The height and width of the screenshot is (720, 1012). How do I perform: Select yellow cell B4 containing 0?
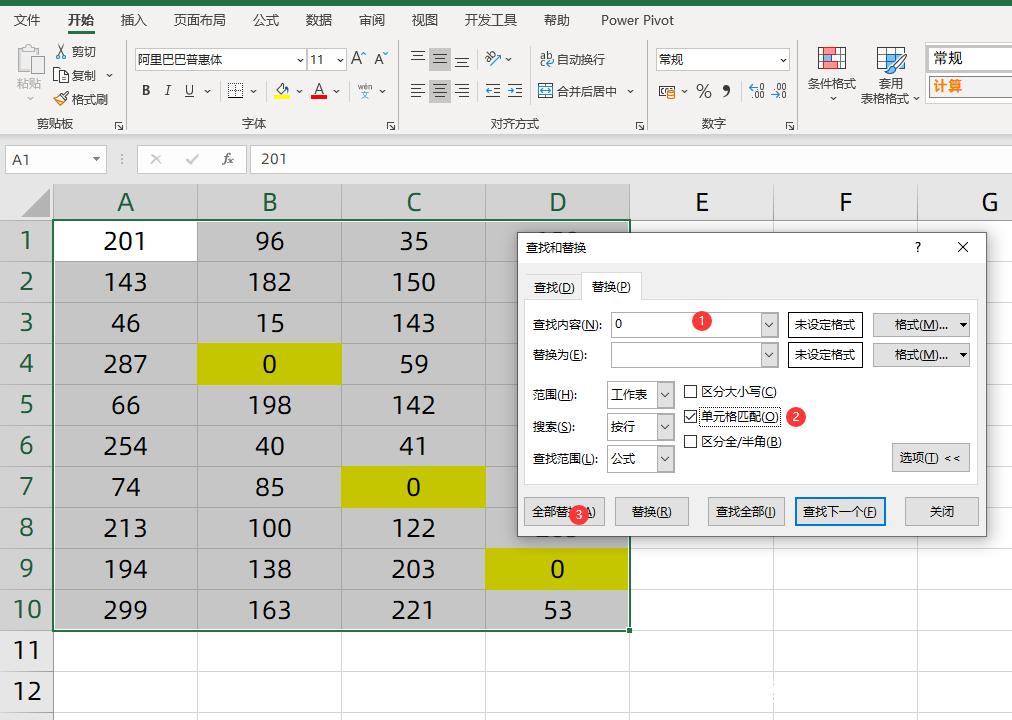pyautogui.click(x=269, y=365)
